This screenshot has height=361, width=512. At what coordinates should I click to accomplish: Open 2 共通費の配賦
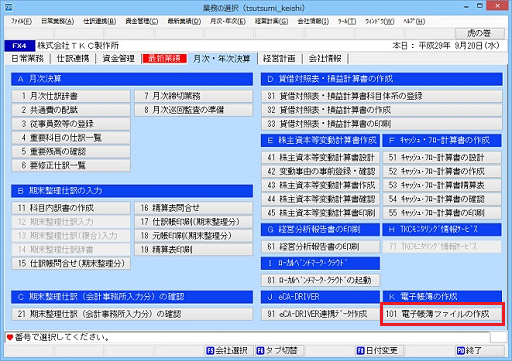click(71, 110)
